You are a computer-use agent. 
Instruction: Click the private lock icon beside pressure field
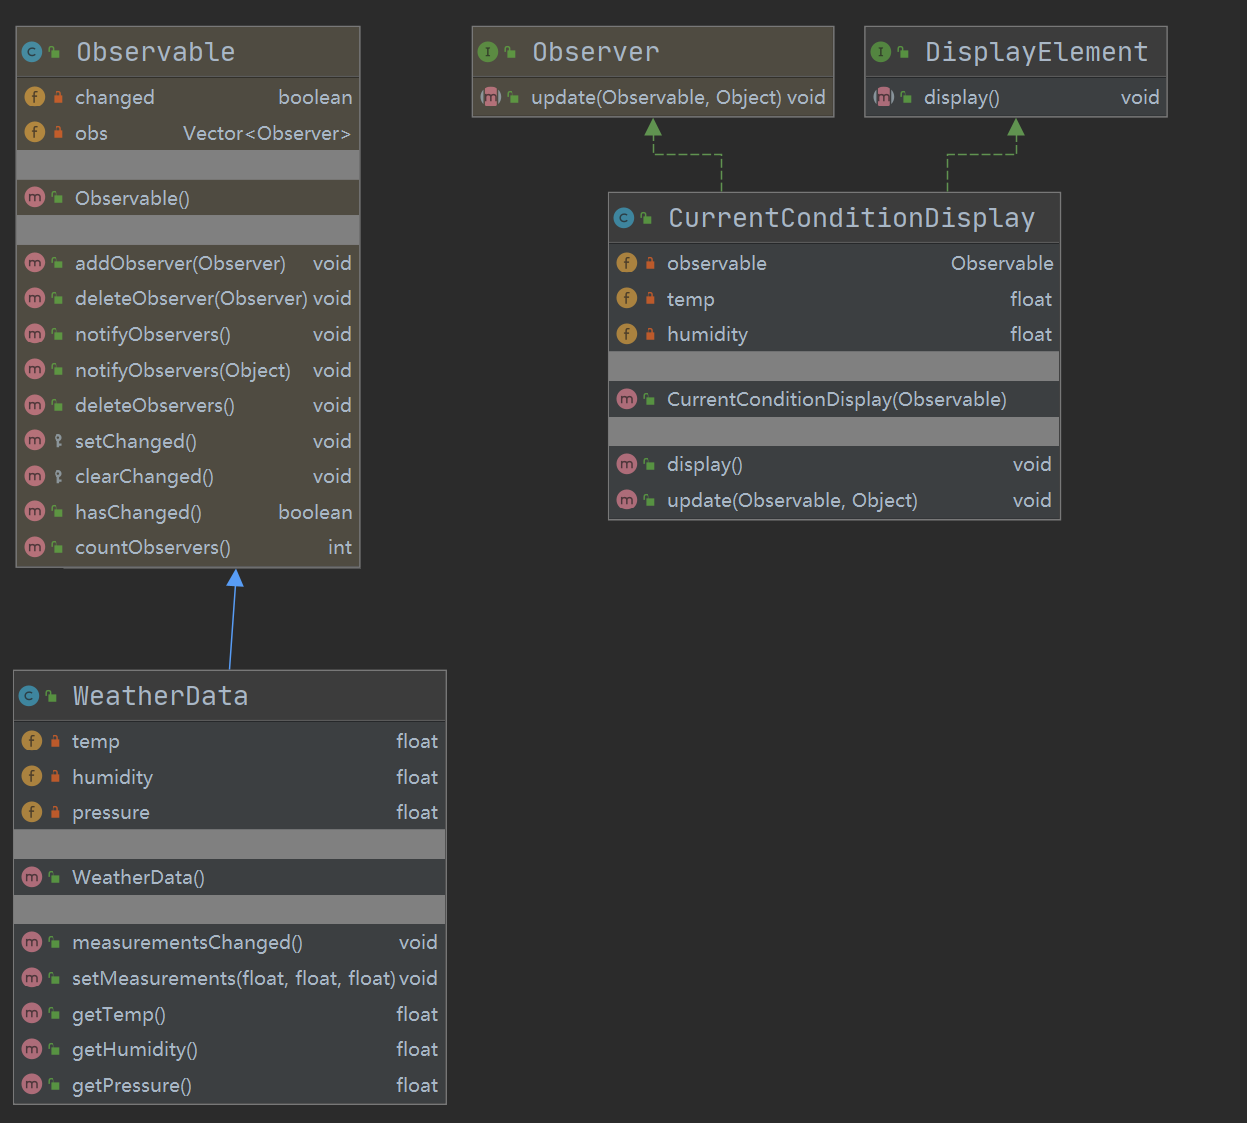coord(55,812)
